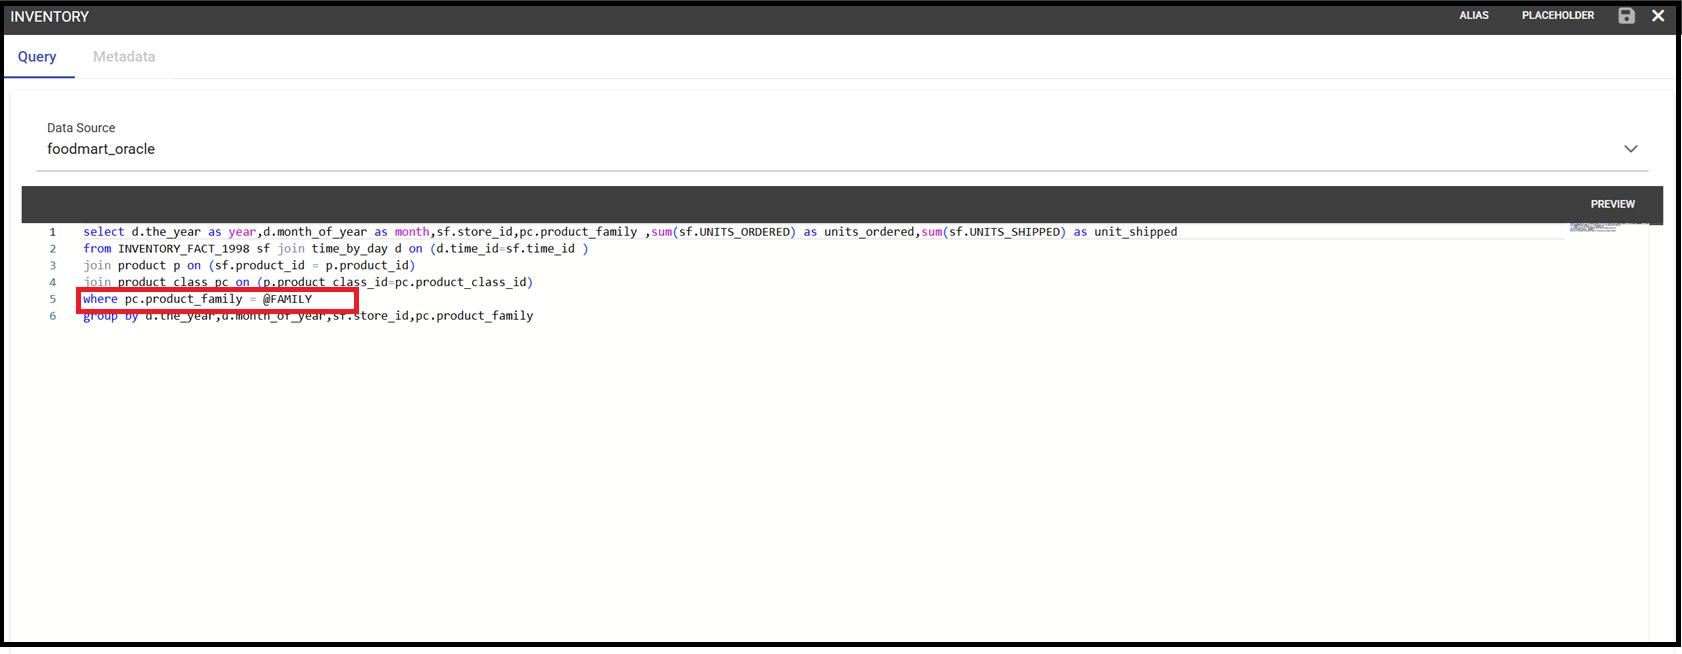The image size is (1682, 654).
Task: Click 'INVENTORY_FACT_1998' in the from clause
Action: 184,249
